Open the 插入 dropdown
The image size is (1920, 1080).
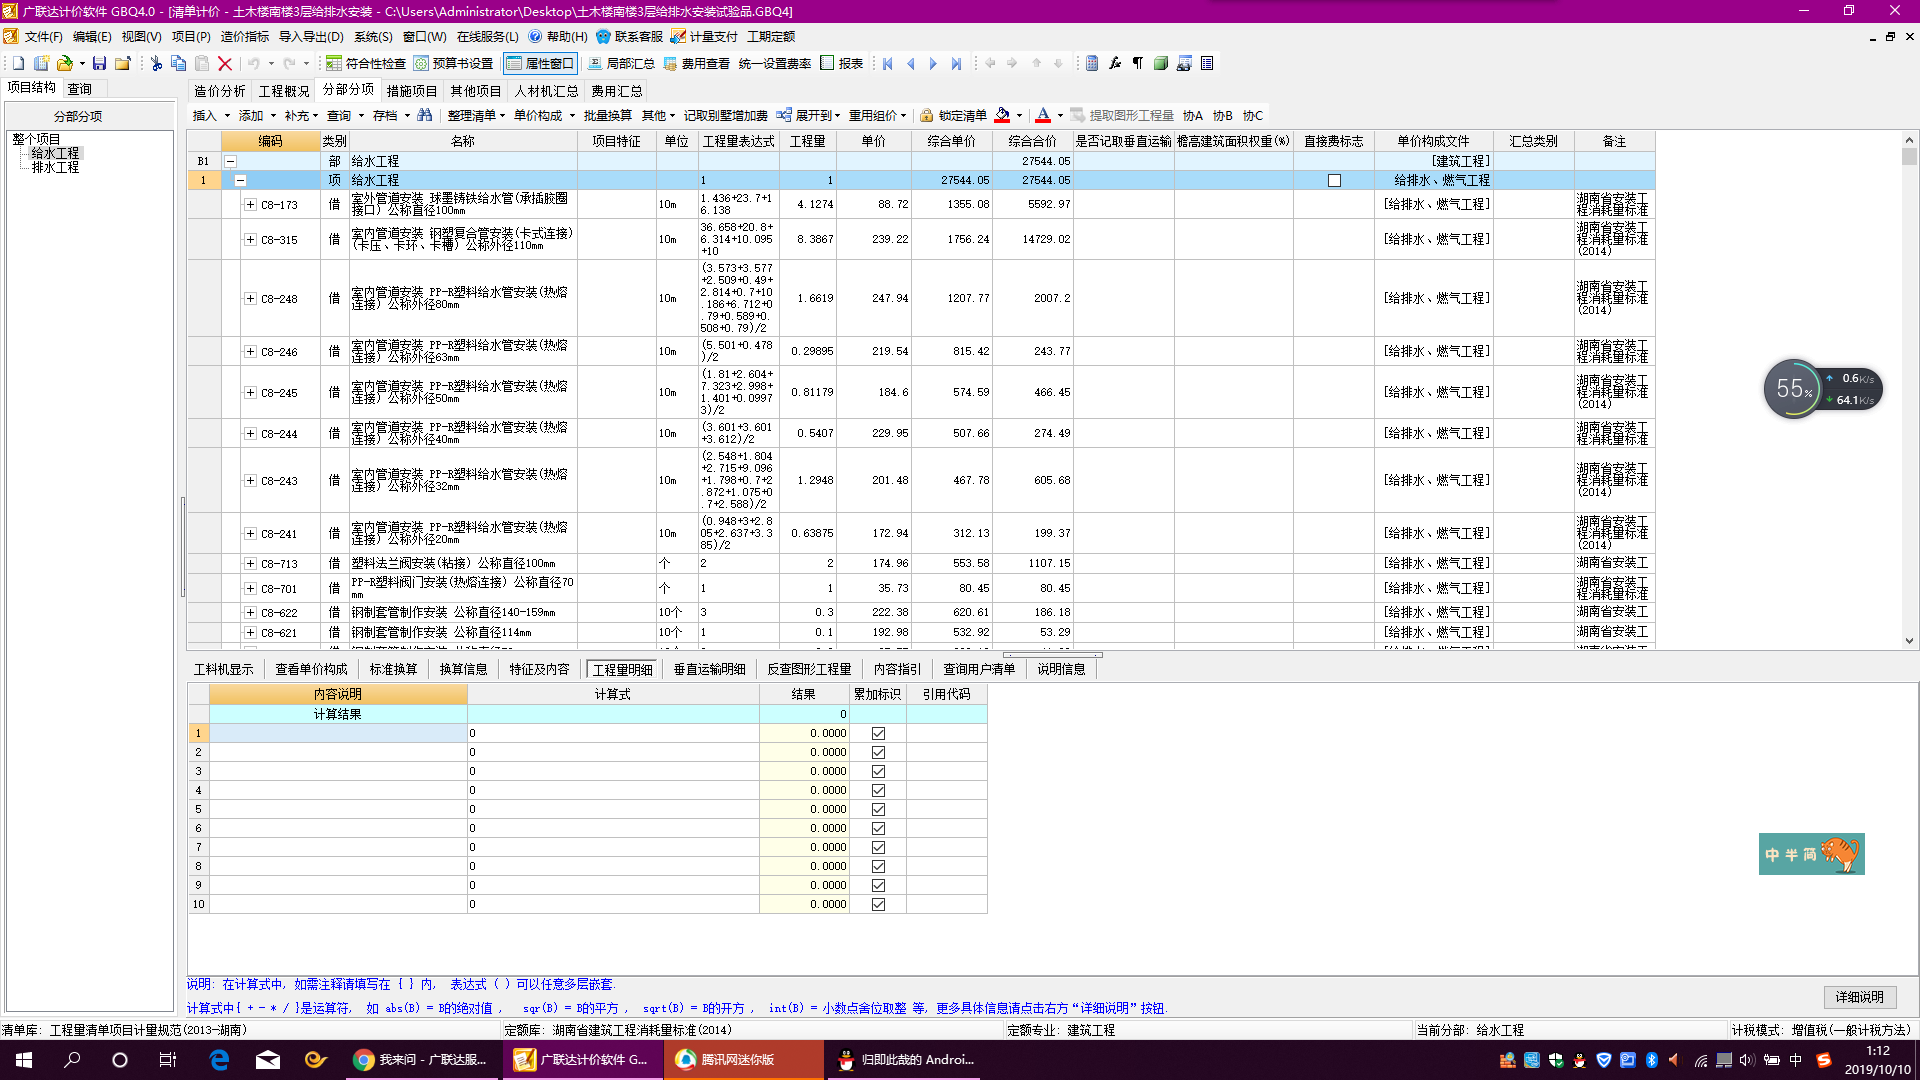click(x=211, y=115)
